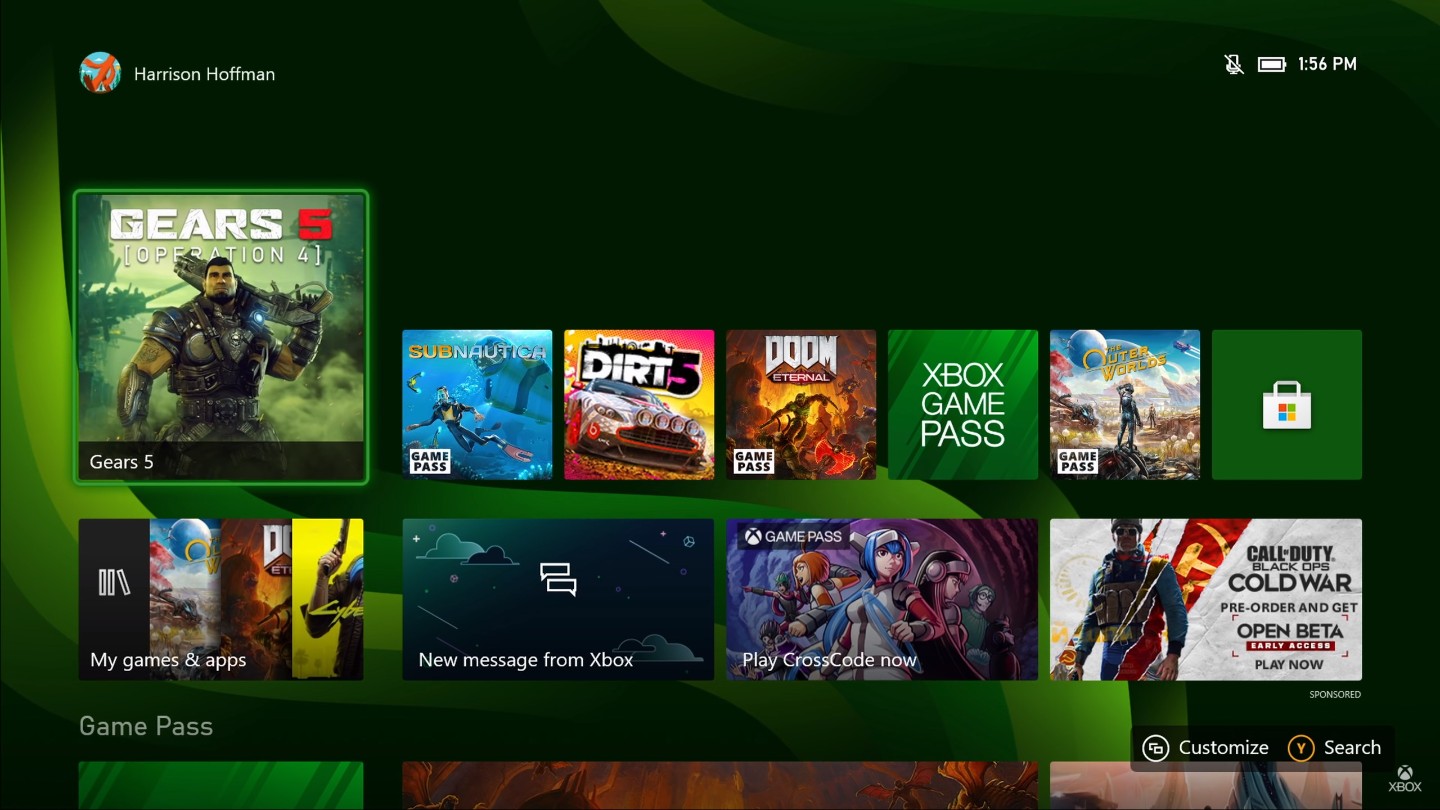Viewport: 1440px width, 810px height.
Task: Click the chat bubbles message icon
Action: pyautogui.click(x=558, y=579)
